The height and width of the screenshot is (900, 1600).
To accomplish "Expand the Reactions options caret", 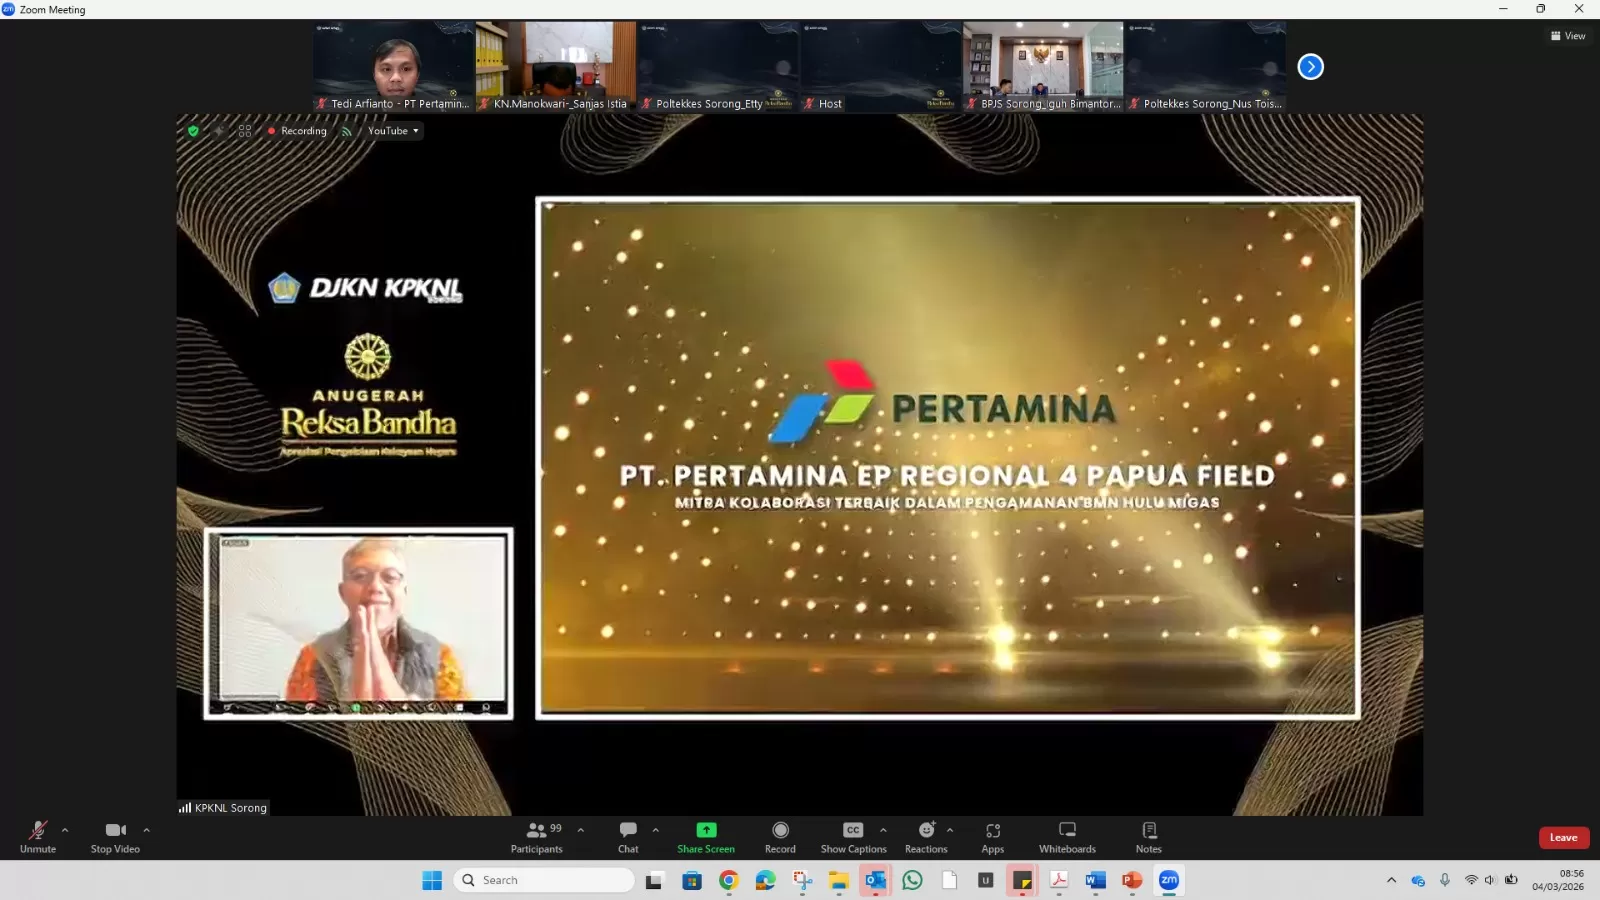I will [950, 830].
